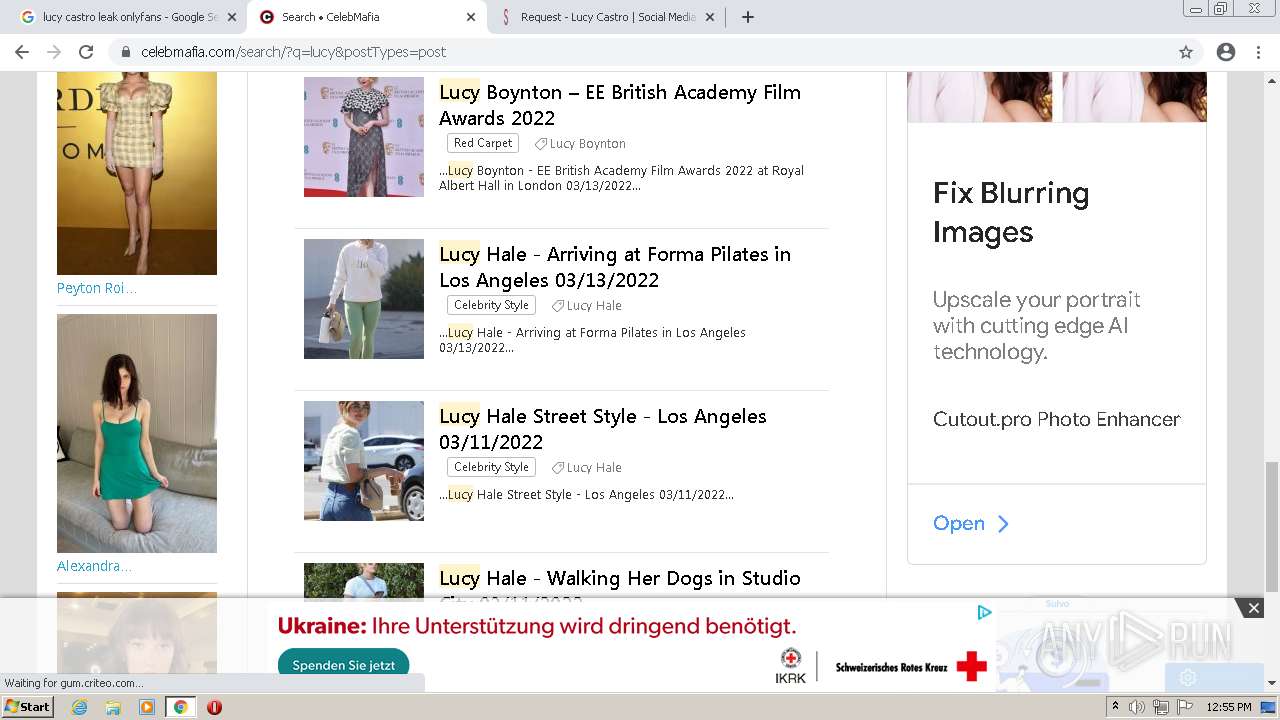
Task: Click the Spenden Sie jetzt donate button
Action: pyautogui.click(x=343, y=665)
